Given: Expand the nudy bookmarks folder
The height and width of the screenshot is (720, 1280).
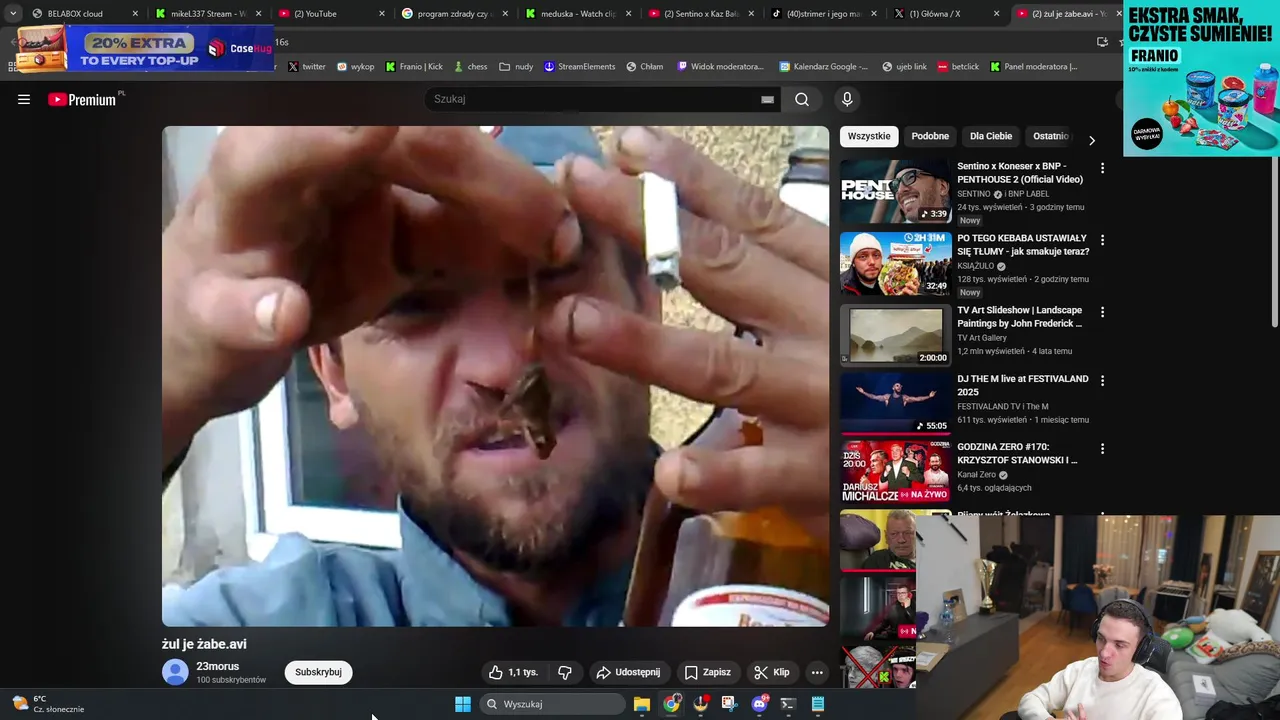Looking at the screenshot, I should point(516,67).
